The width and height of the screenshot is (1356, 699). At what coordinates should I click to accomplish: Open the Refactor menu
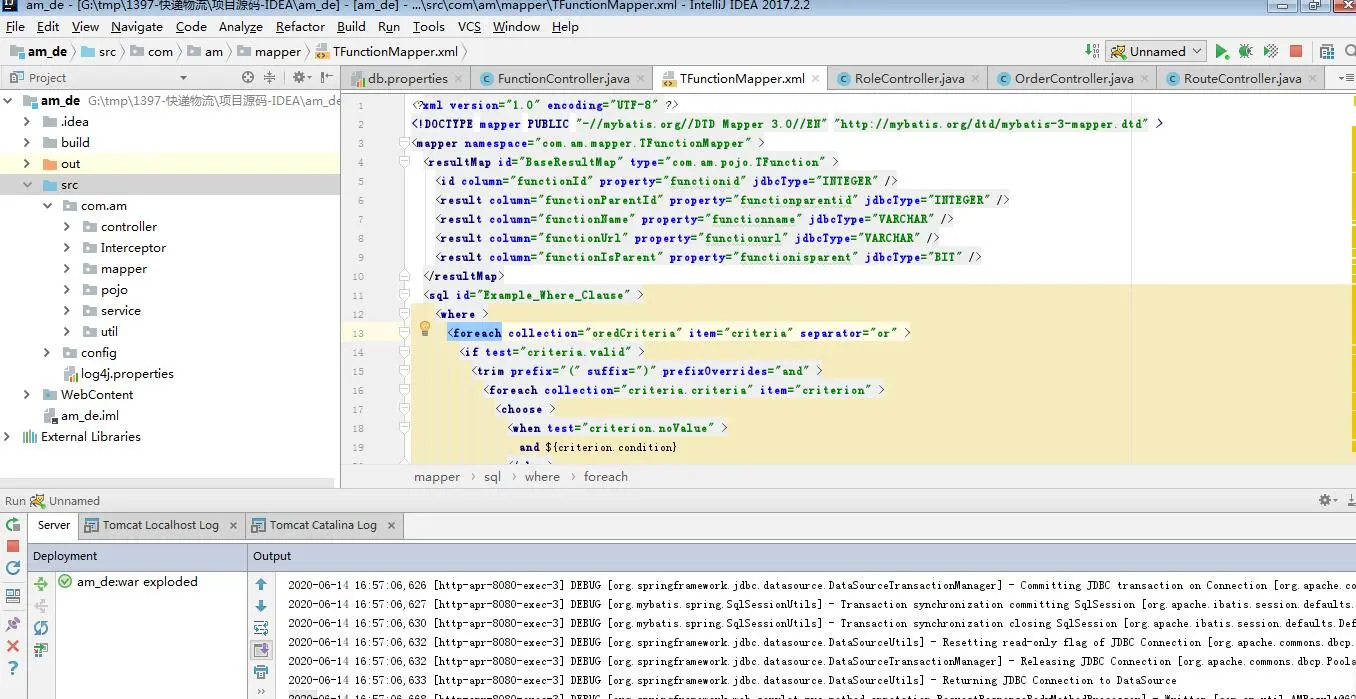[300, 27]
